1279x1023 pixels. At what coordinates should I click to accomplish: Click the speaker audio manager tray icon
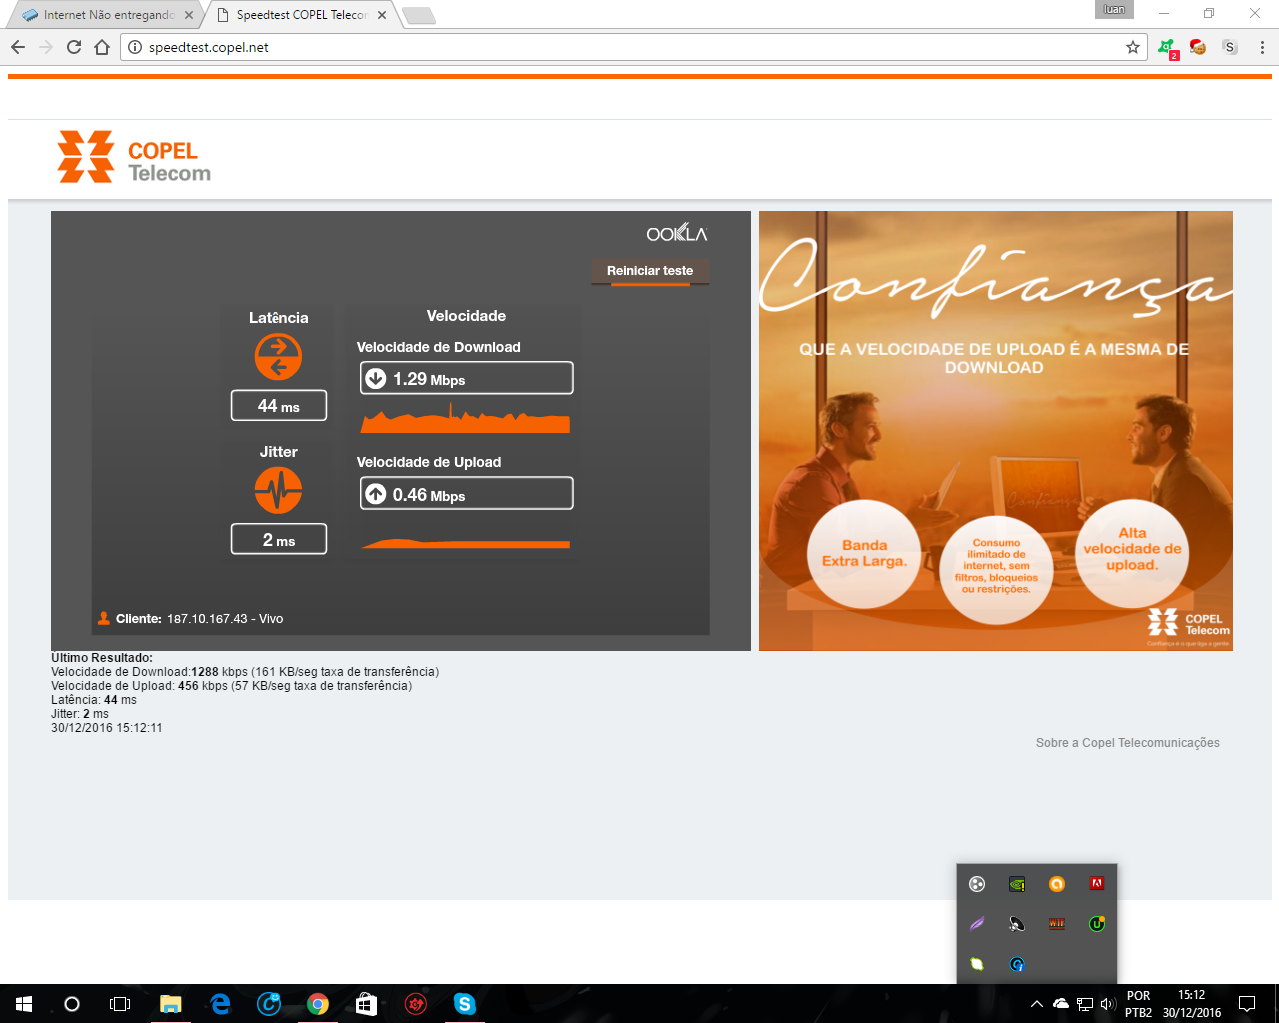coord(1017,924)
